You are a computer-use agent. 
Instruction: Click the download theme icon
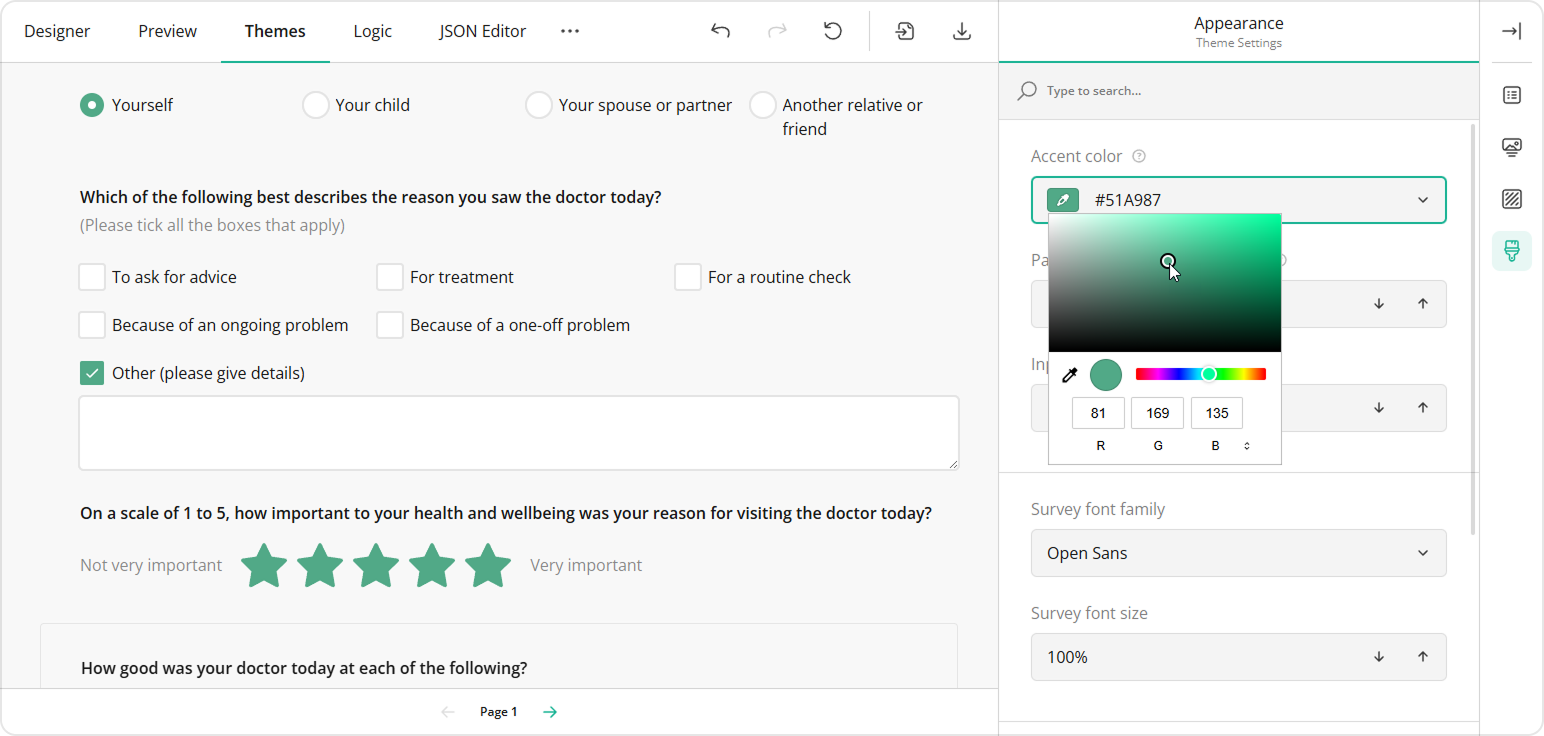961,31
